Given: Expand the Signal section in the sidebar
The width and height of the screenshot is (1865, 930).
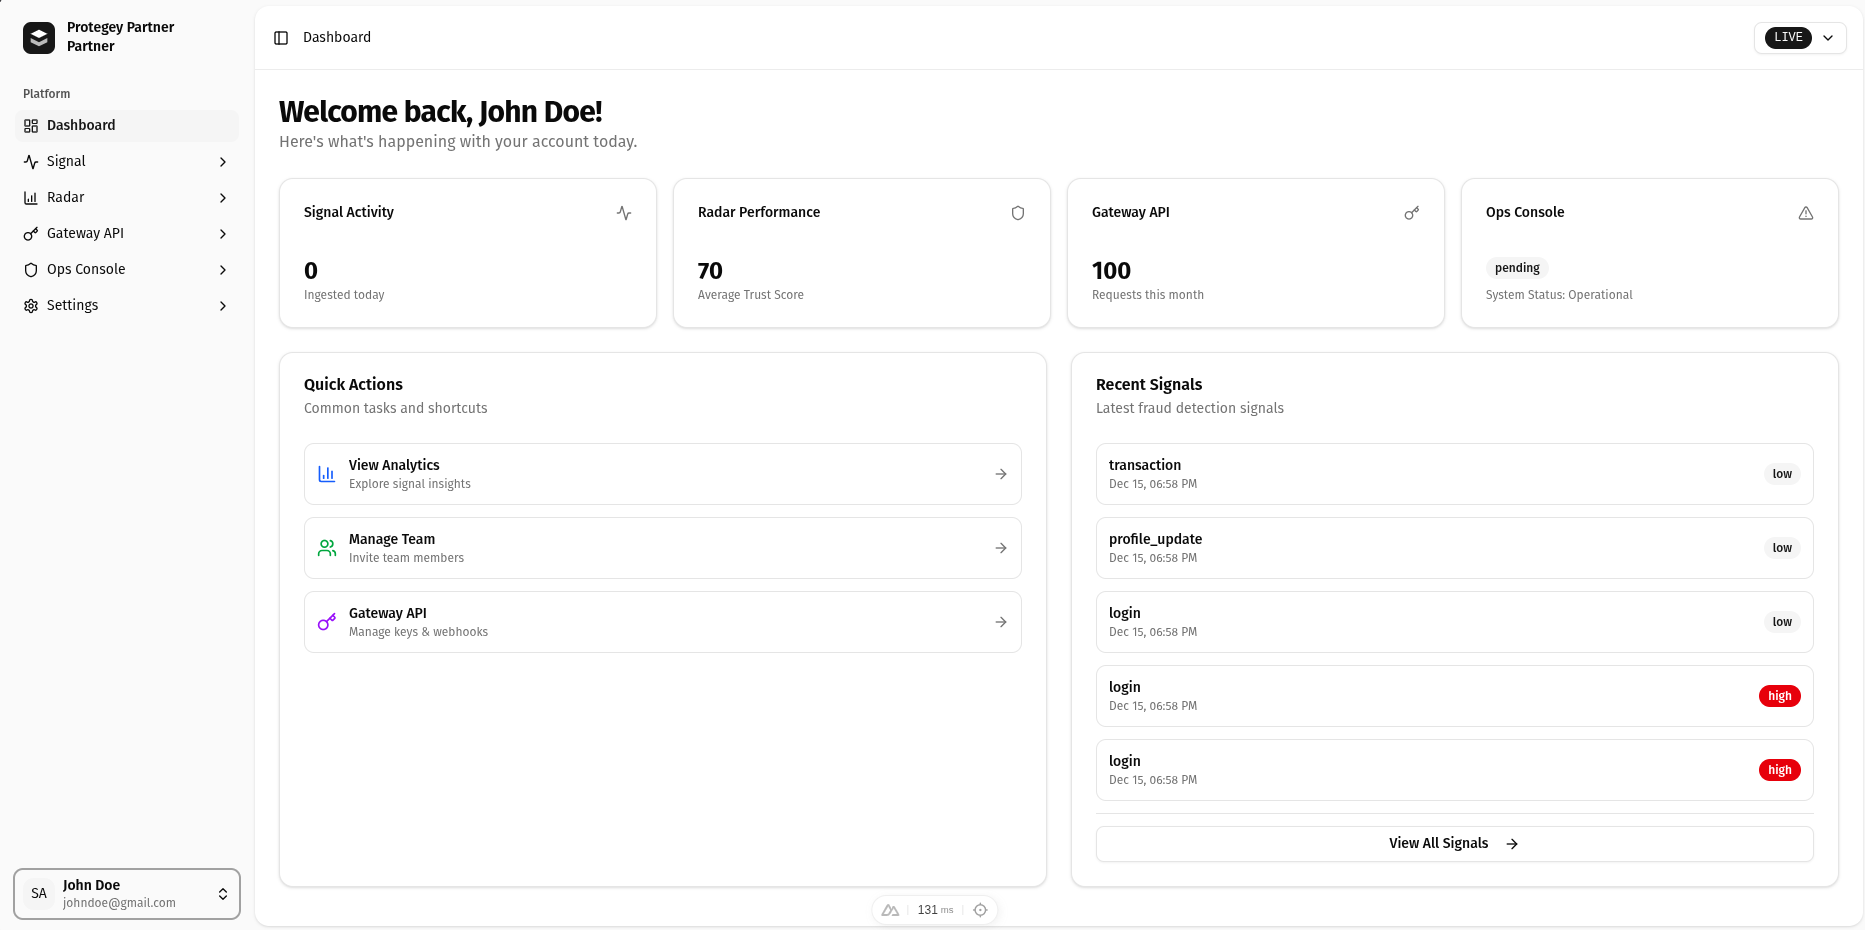Looking at the screenshot, I should pyautogui.click(x=222, y=161).
